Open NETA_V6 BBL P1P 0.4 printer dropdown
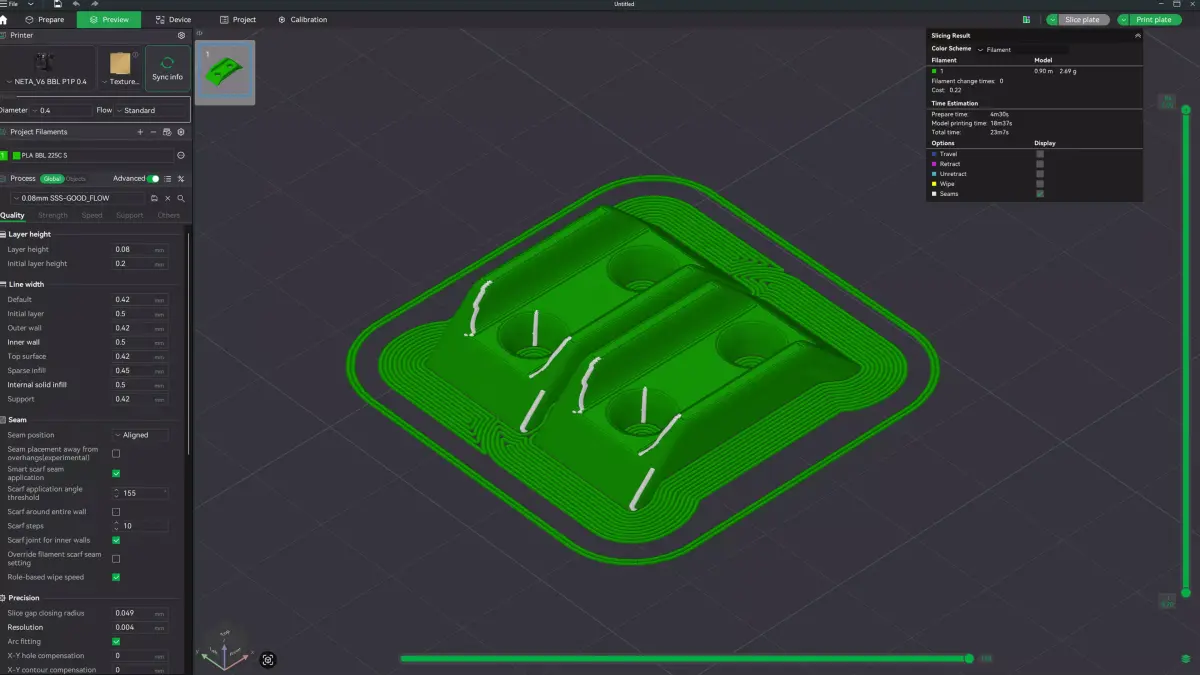 (46, 82)
